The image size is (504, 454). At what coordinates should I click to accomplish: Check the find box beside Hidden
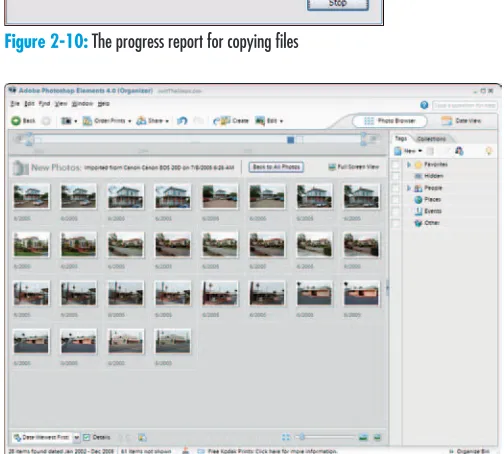396,176
